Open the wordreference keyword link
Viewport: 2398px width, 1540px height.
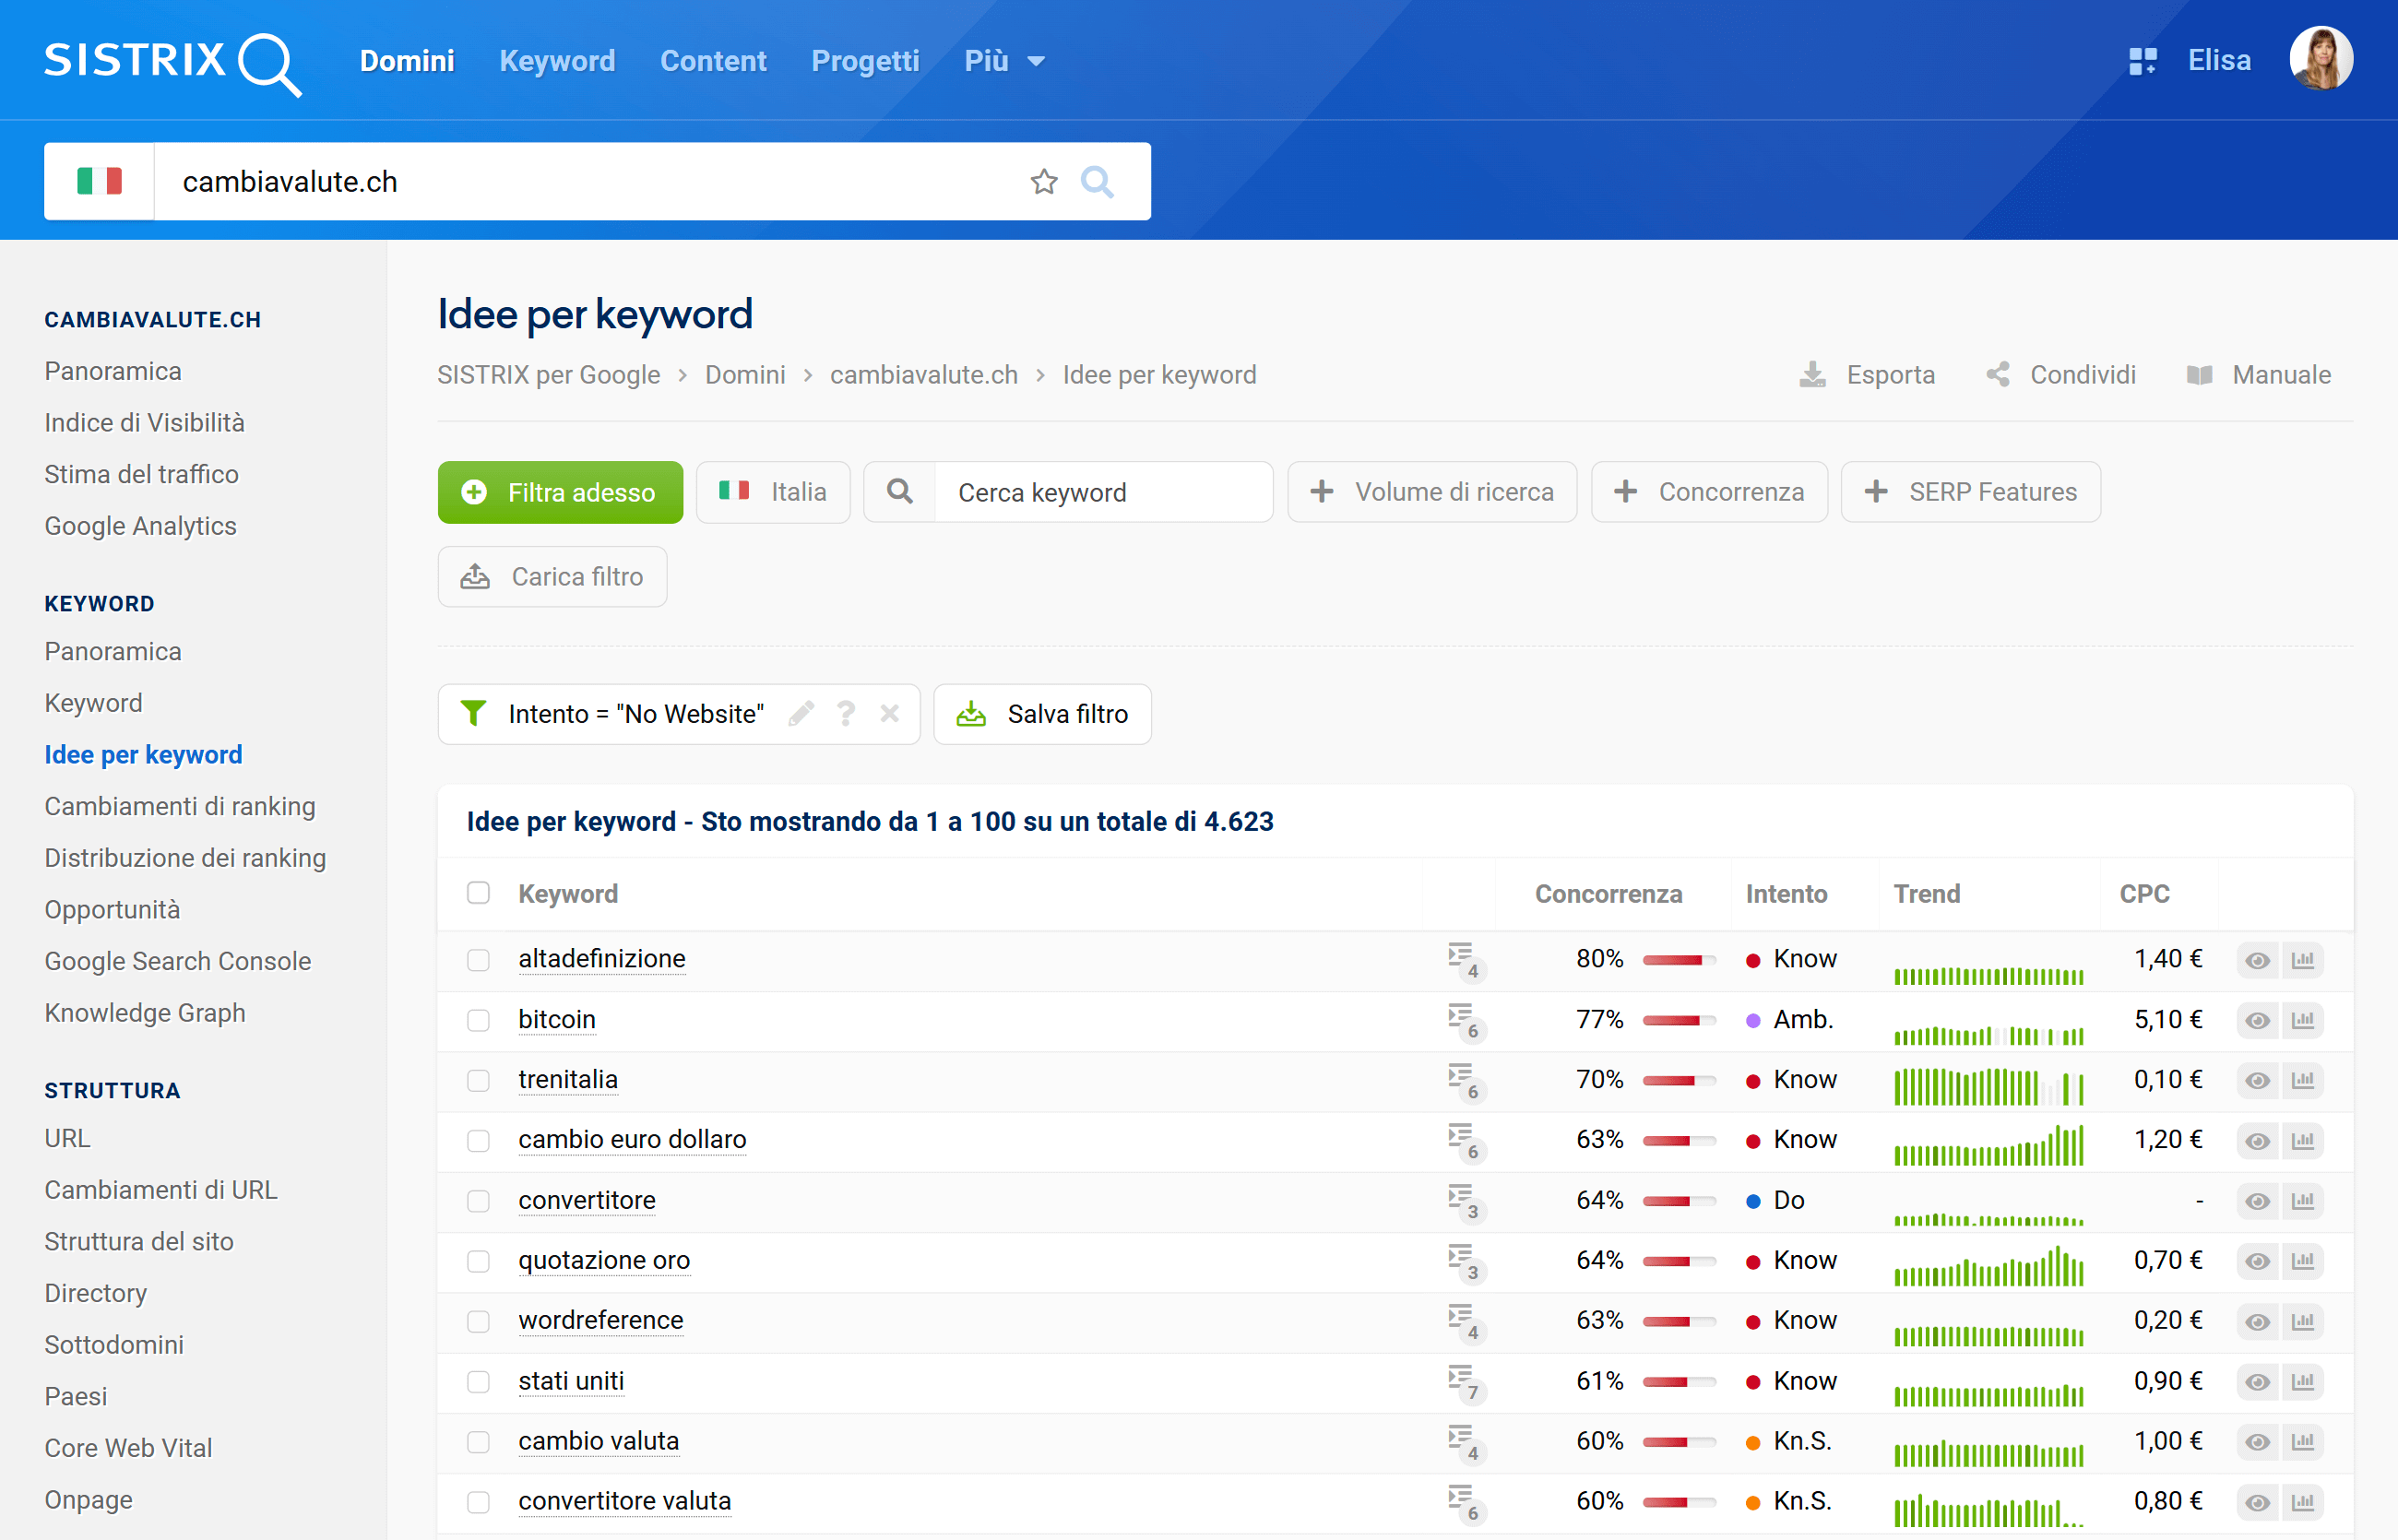tap(600, 1320)
